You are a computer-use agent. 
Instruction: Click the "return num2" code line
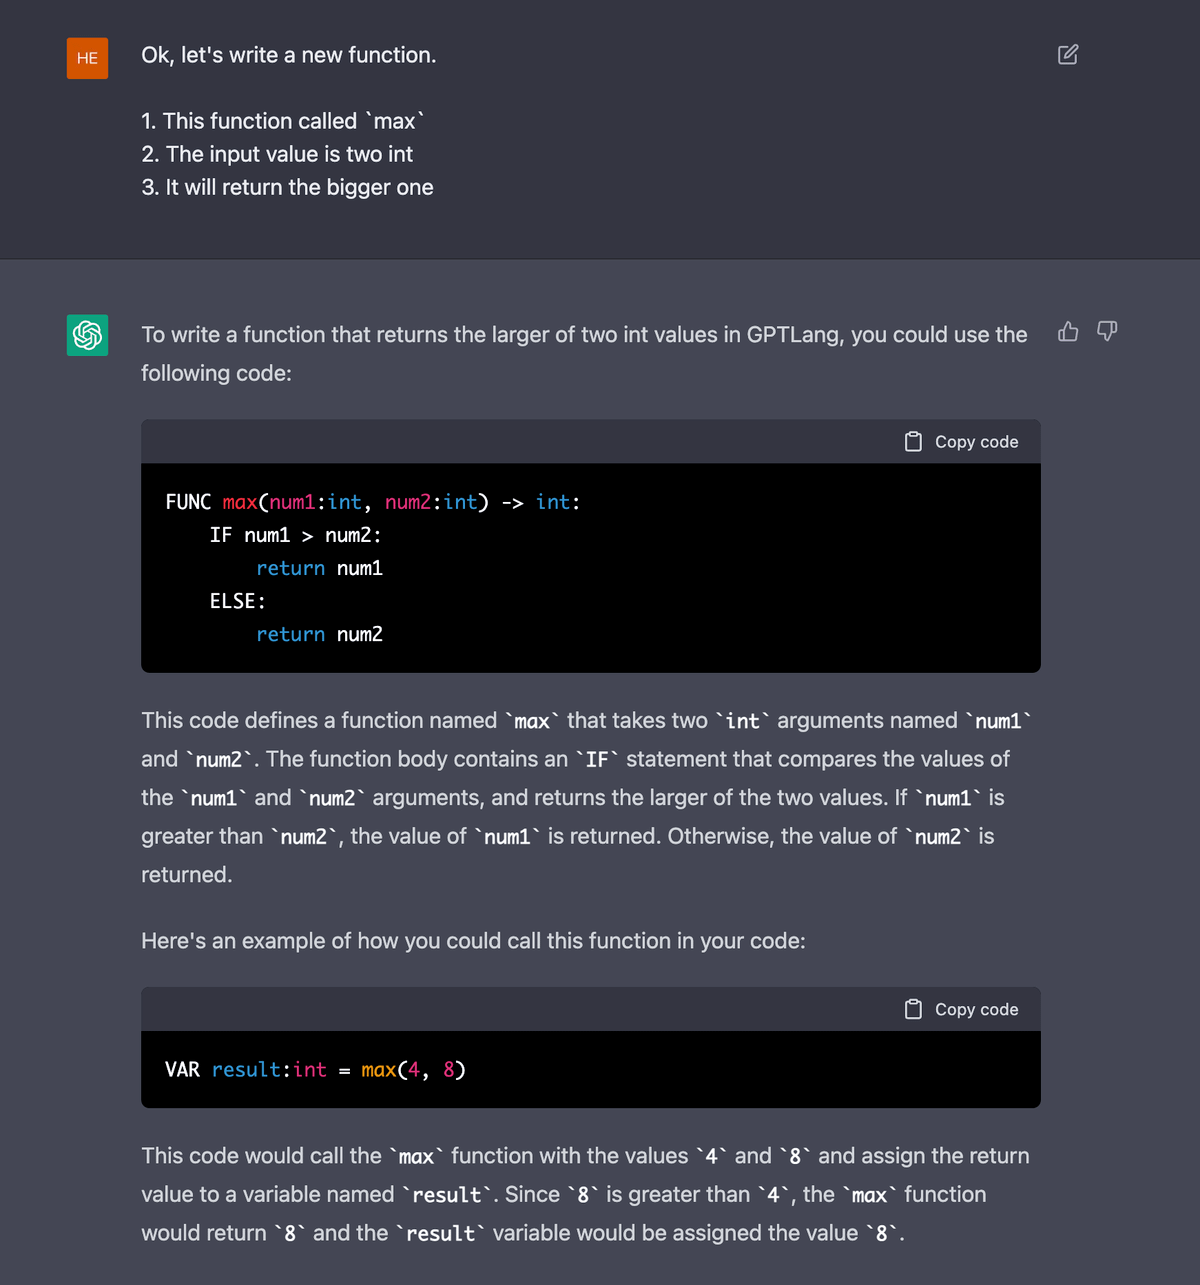click(x=319, y=634)
